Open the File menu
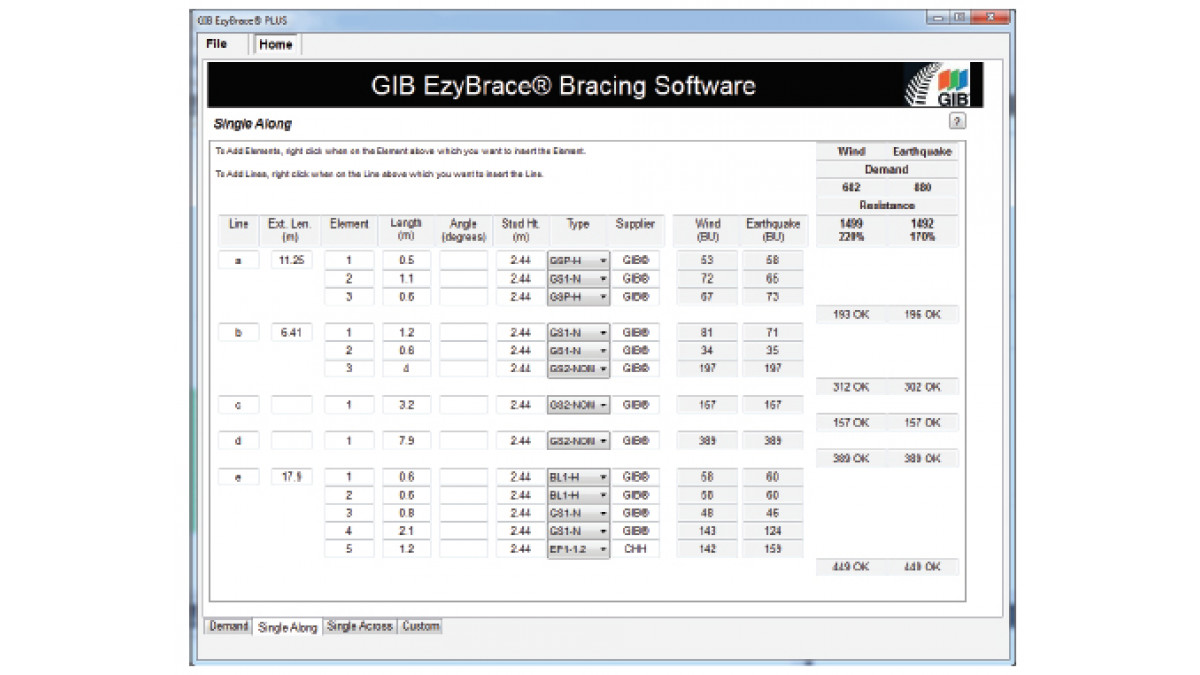The image size is (1200, 675). click(x=216, y=44)
